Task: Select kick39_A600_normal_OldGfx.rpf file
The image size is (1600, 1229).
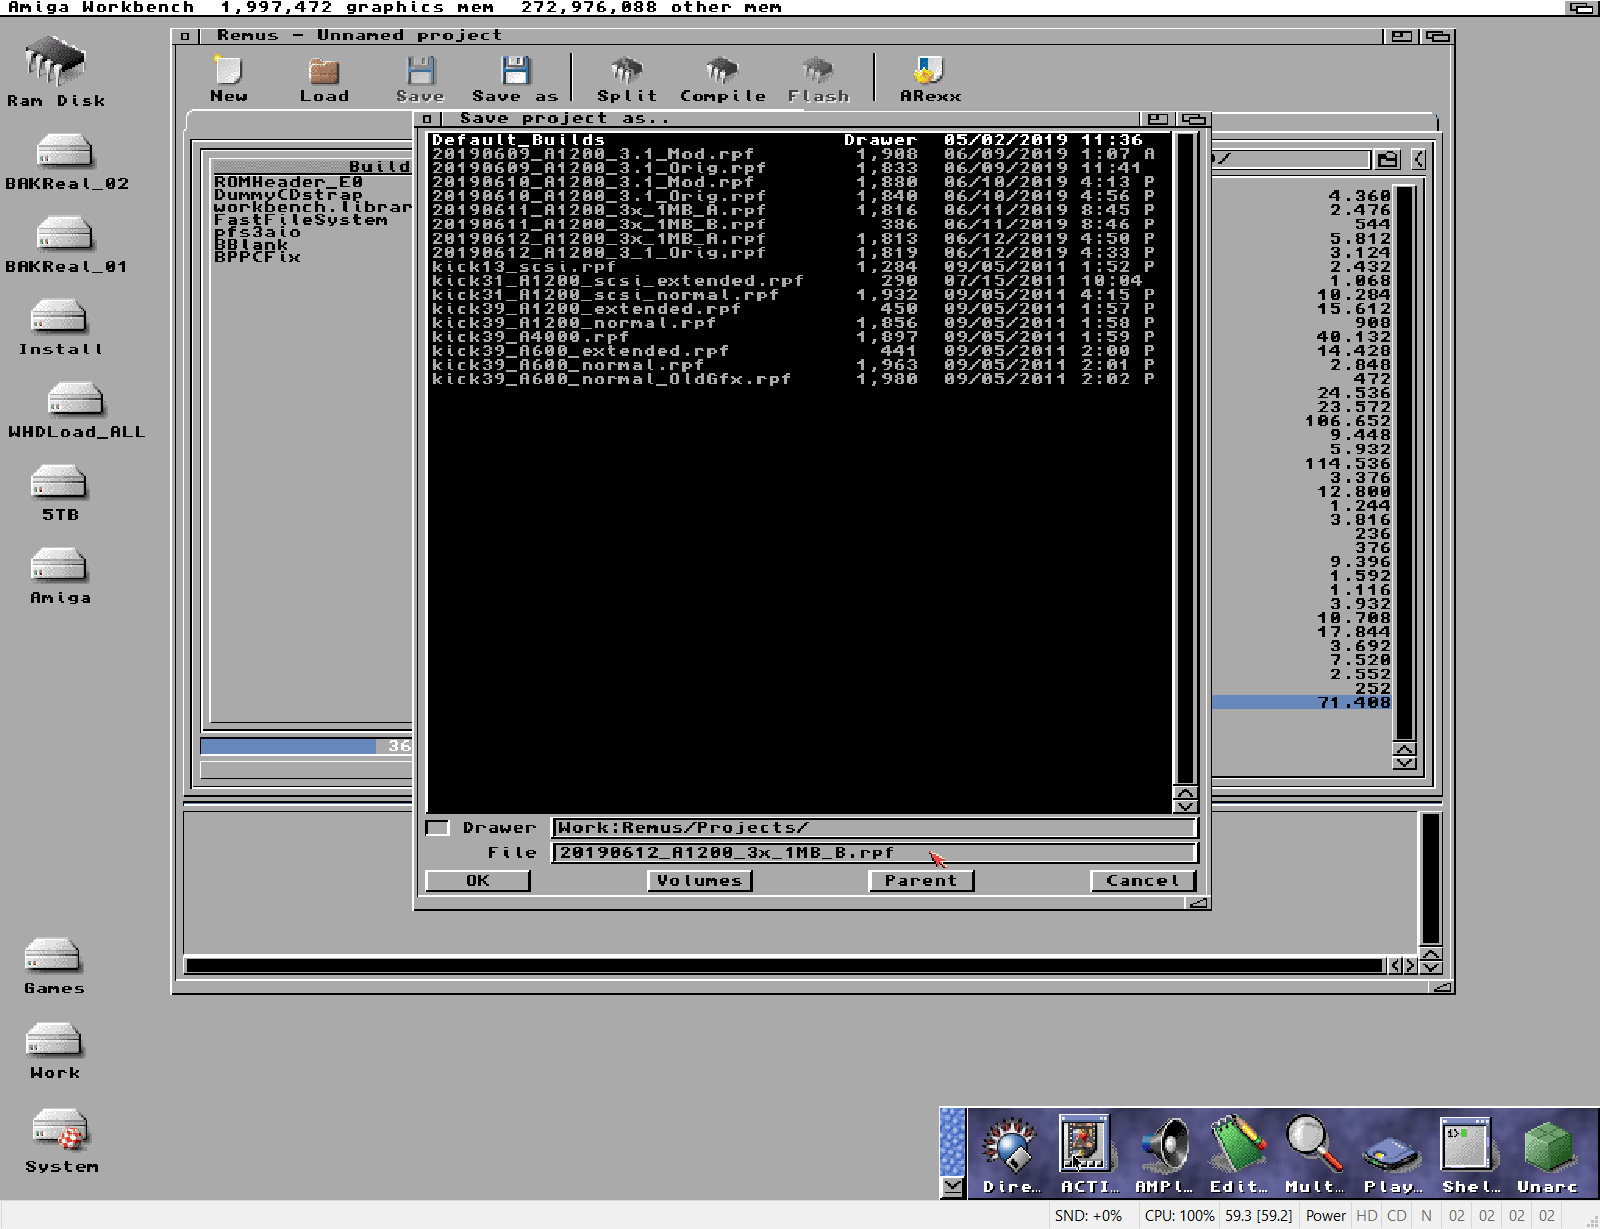Action: pos(800,379)
